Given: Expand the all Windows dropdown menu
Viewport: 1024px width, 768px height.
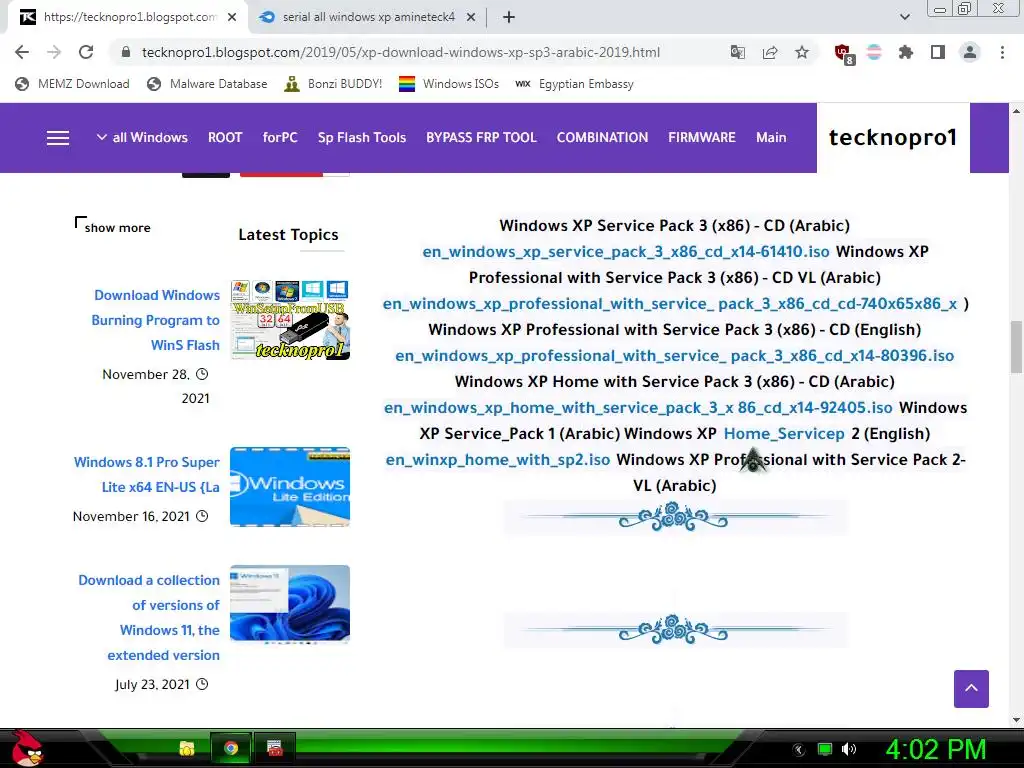Looking at the screenshot, I should (142, 137).
